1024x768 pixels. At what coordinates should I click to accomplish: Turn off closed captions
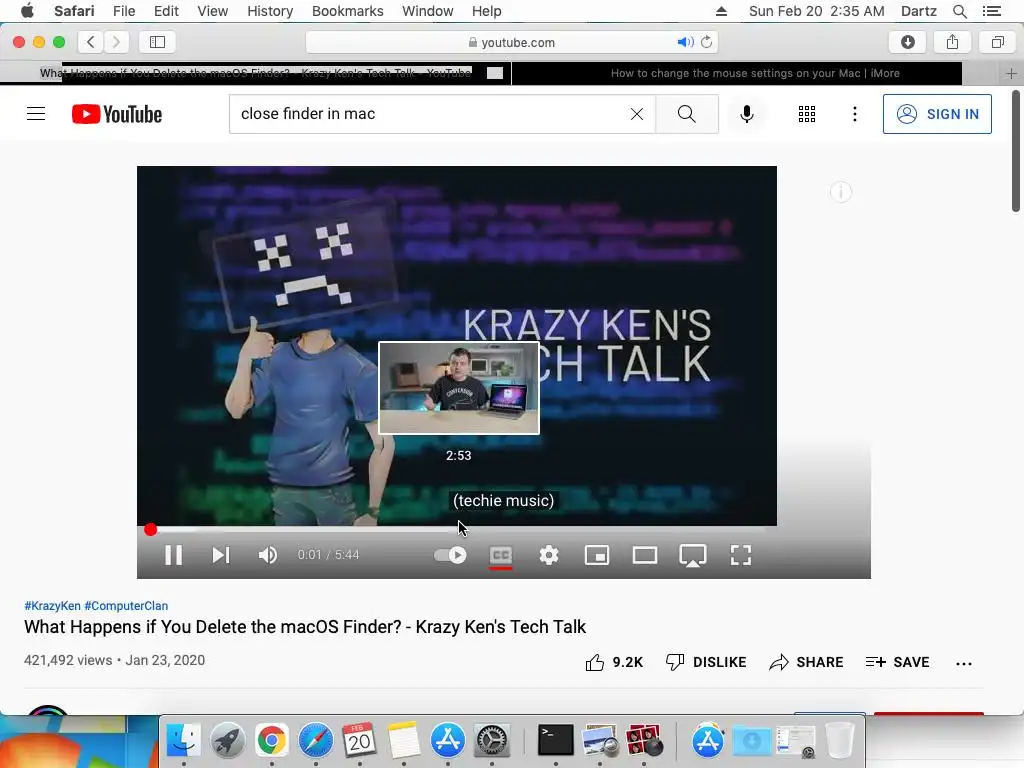click(x=501, y=556)
